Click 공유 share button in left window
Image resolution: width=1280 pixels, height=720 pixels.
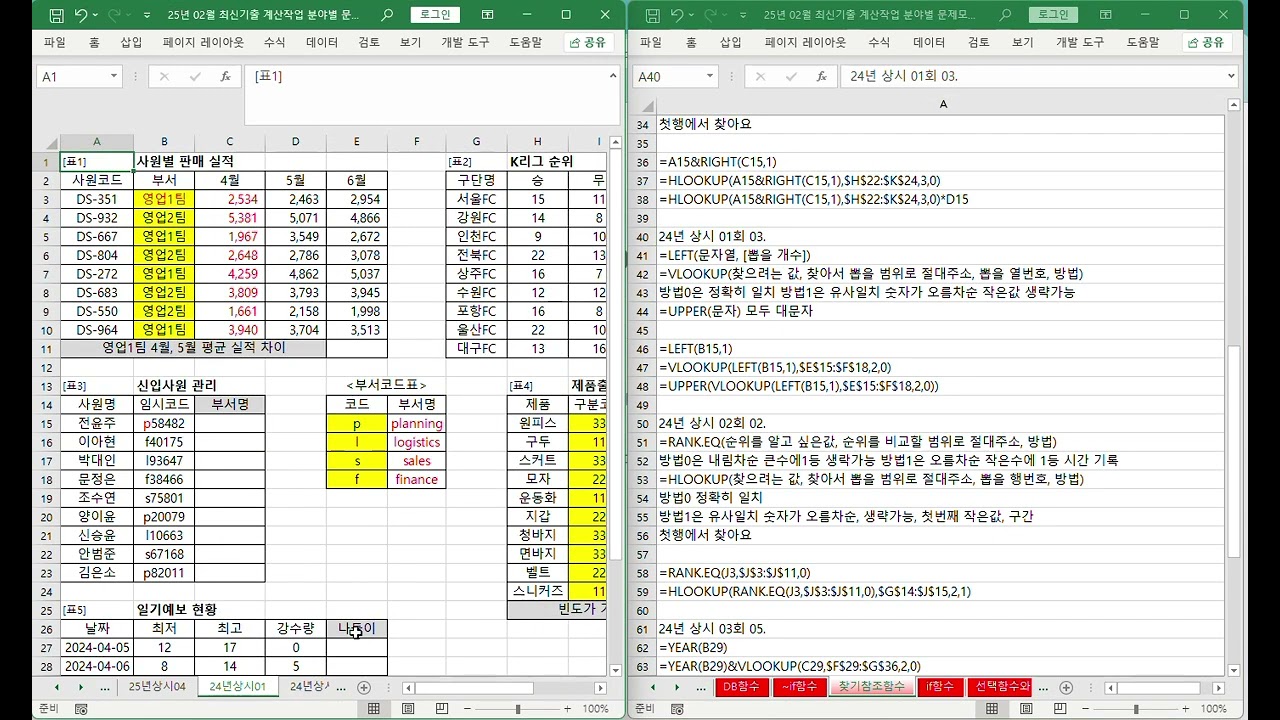click(x=588, y=42)
